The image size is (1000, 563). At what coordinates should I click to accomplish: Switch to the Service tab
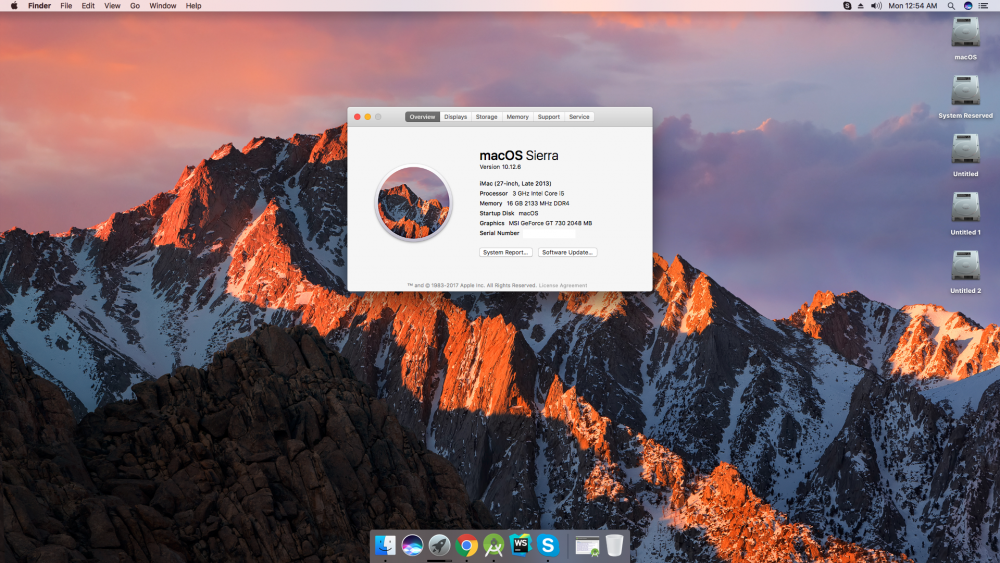point(579,117)
